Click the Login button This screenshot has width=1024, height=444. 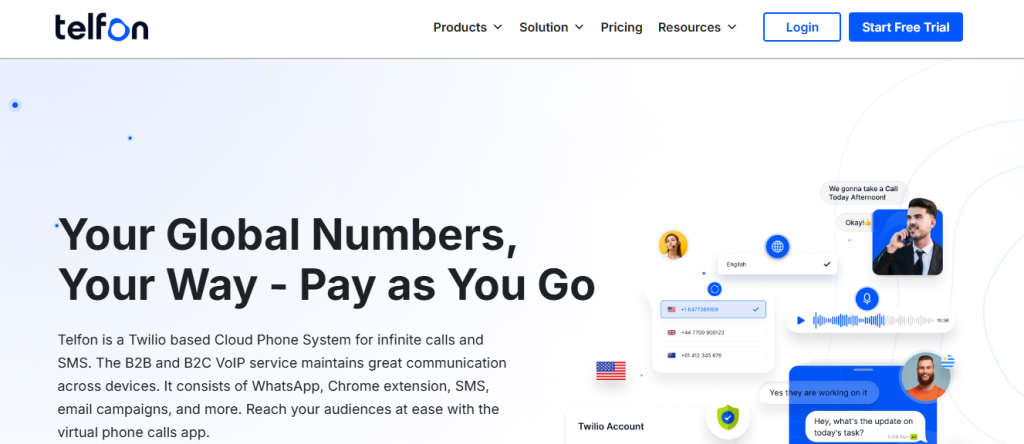[x=802, y=27]
